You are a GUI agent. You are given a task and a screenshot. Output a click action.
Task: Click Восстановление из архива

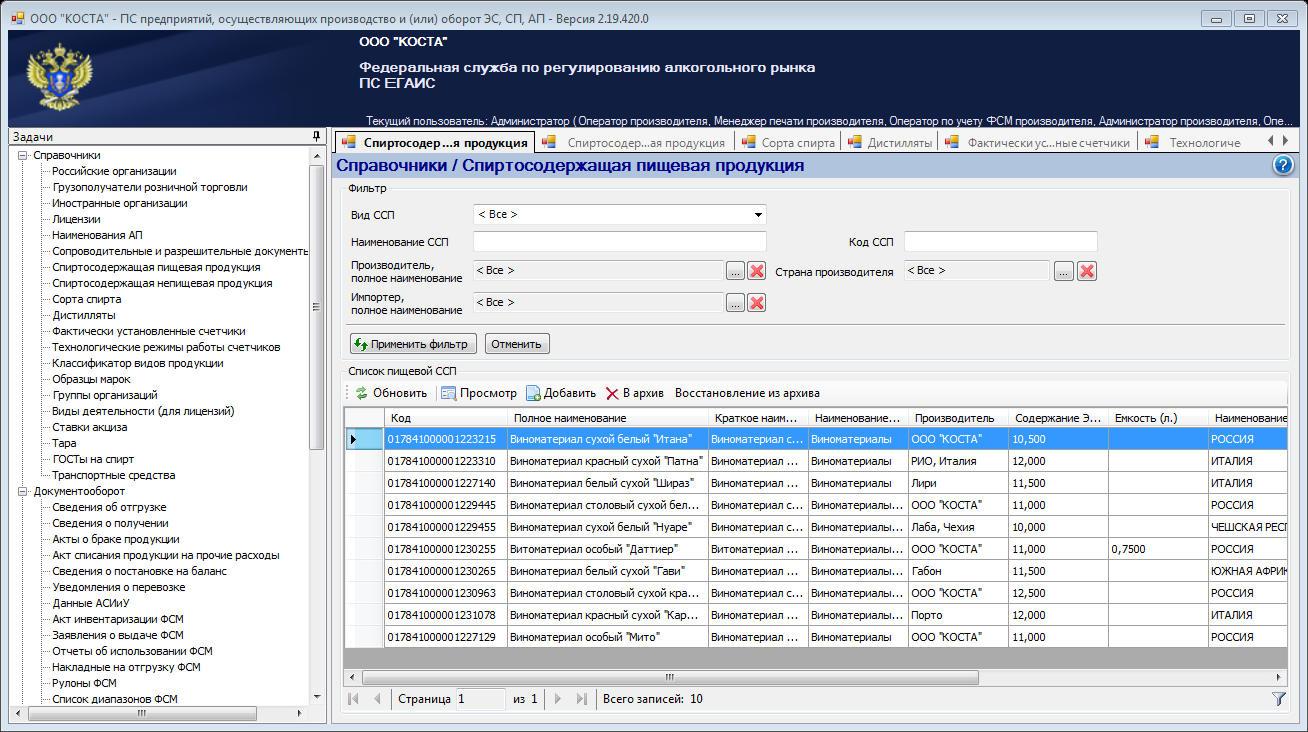(747, 393)
